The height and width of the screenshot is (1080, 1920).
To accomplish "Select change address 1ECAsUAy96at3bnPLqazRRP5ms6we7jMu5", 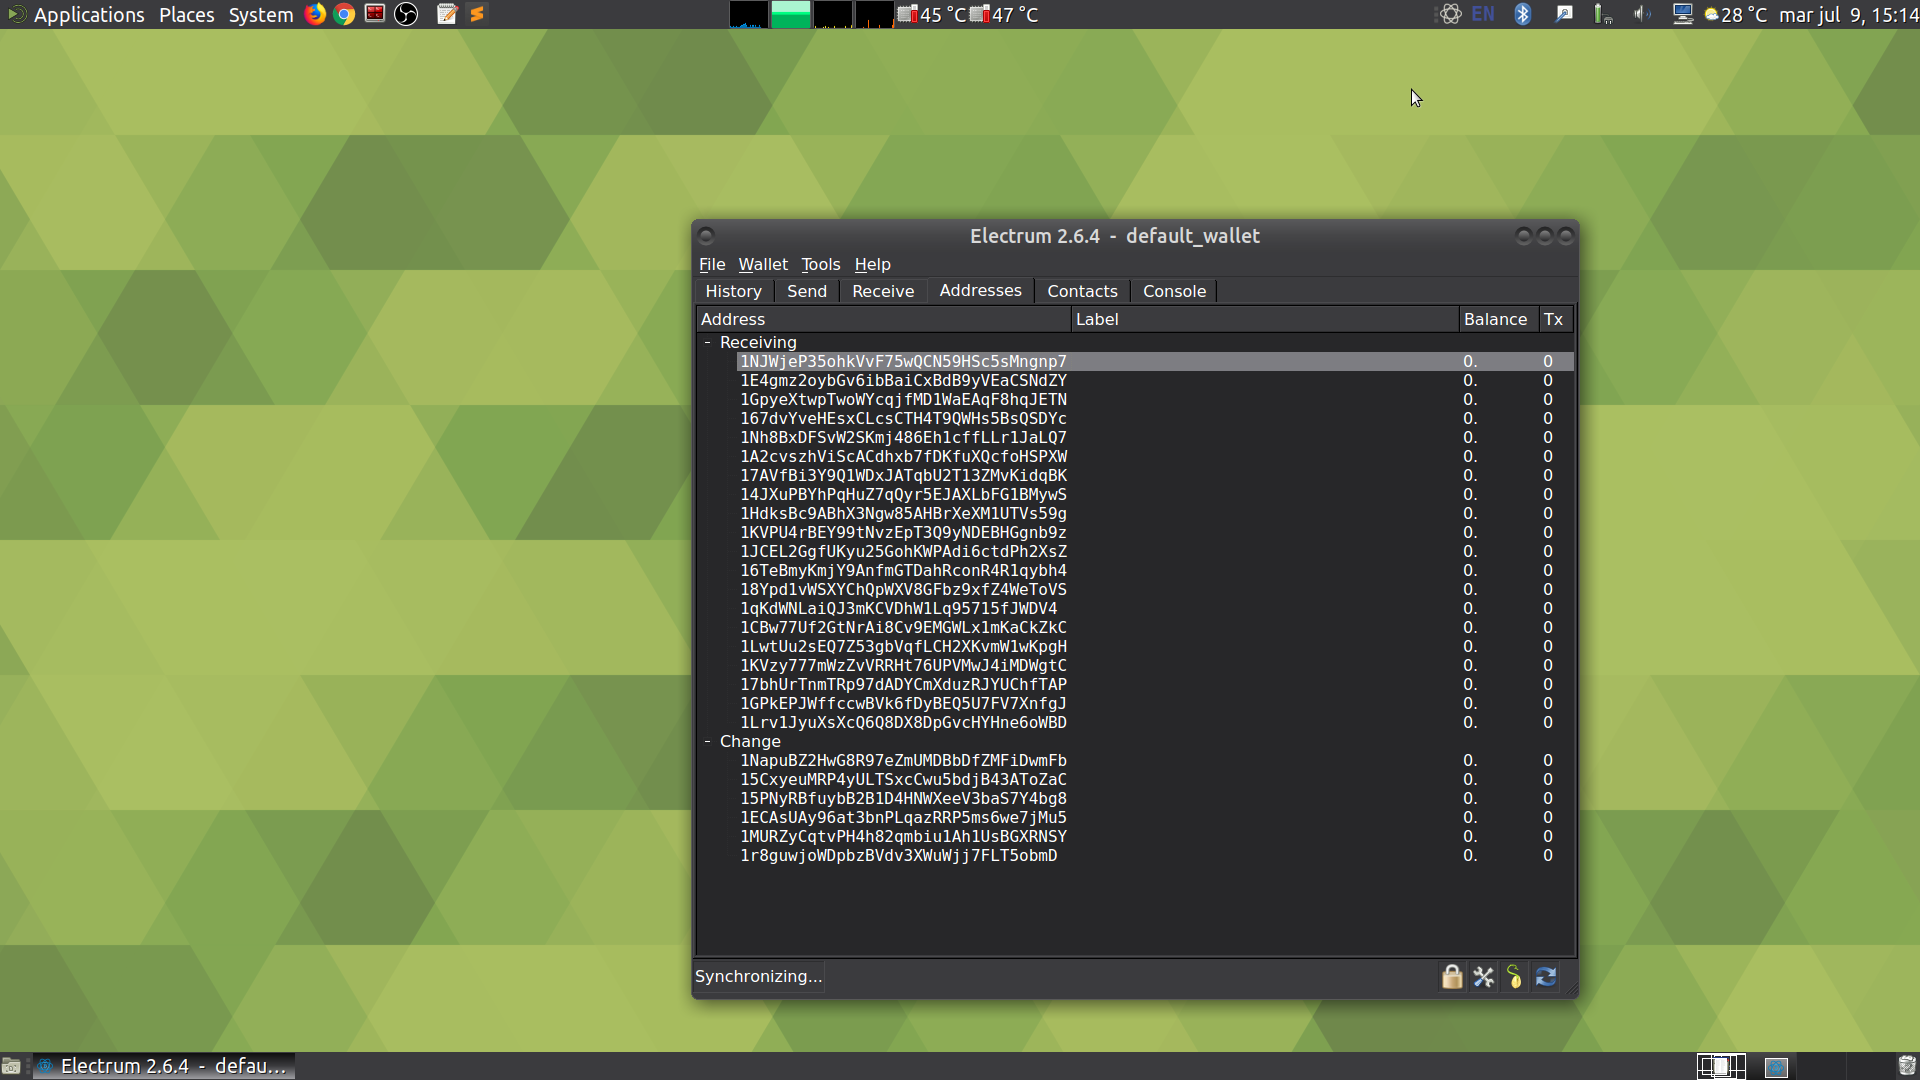I will 903,817.
